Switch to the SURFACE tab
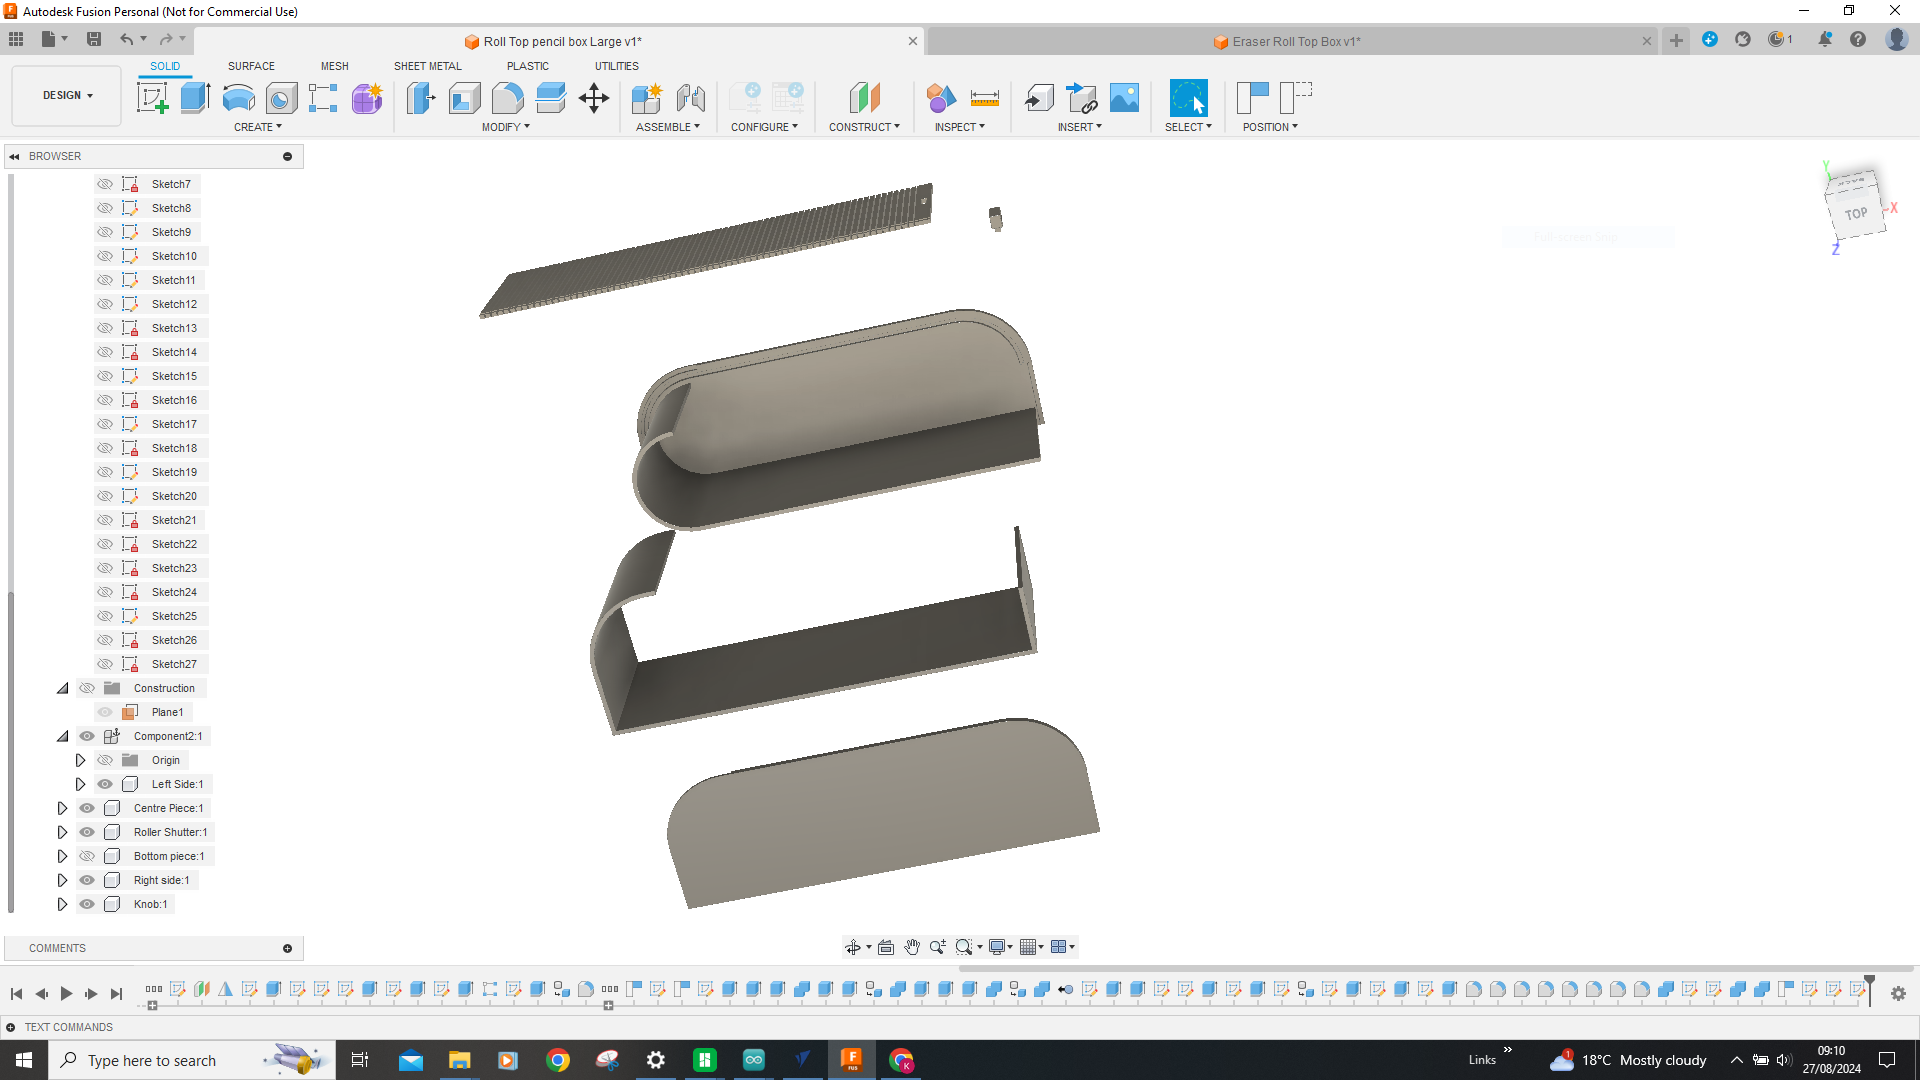Screen dimensions: 1920x1080 tap(251, 66)
